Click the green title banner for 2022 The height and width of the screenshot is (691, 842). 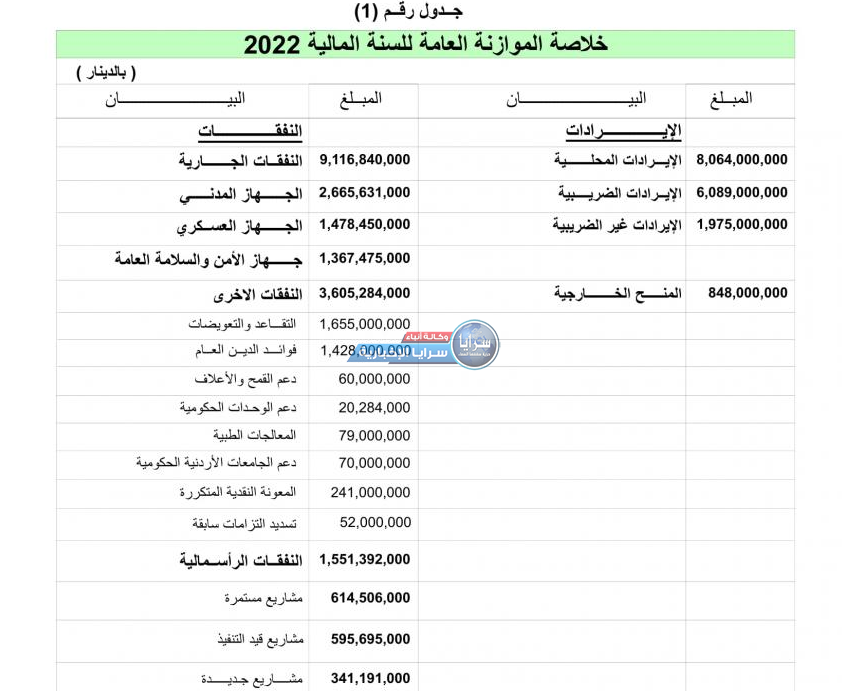pyautogui.click(x=425, y=45)
